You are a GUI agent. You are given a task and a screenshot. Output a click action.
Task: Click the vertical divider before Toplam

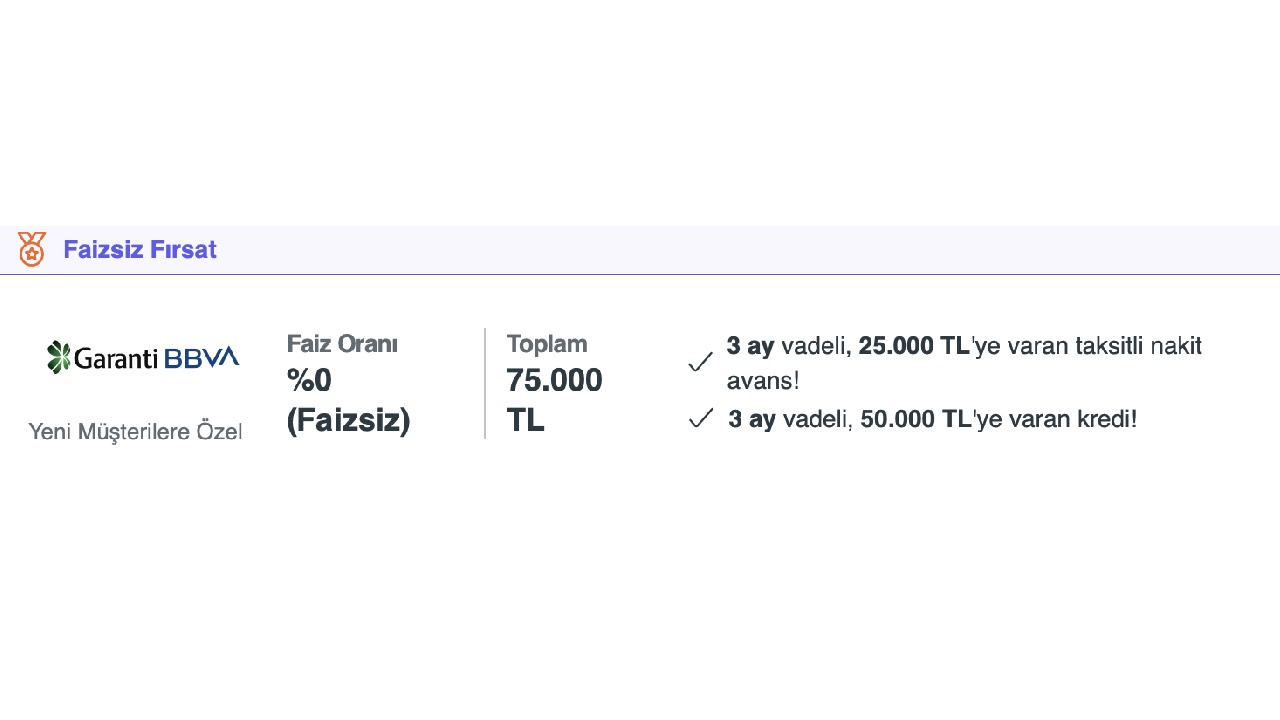pyautogui.click(x=485, y=383)
